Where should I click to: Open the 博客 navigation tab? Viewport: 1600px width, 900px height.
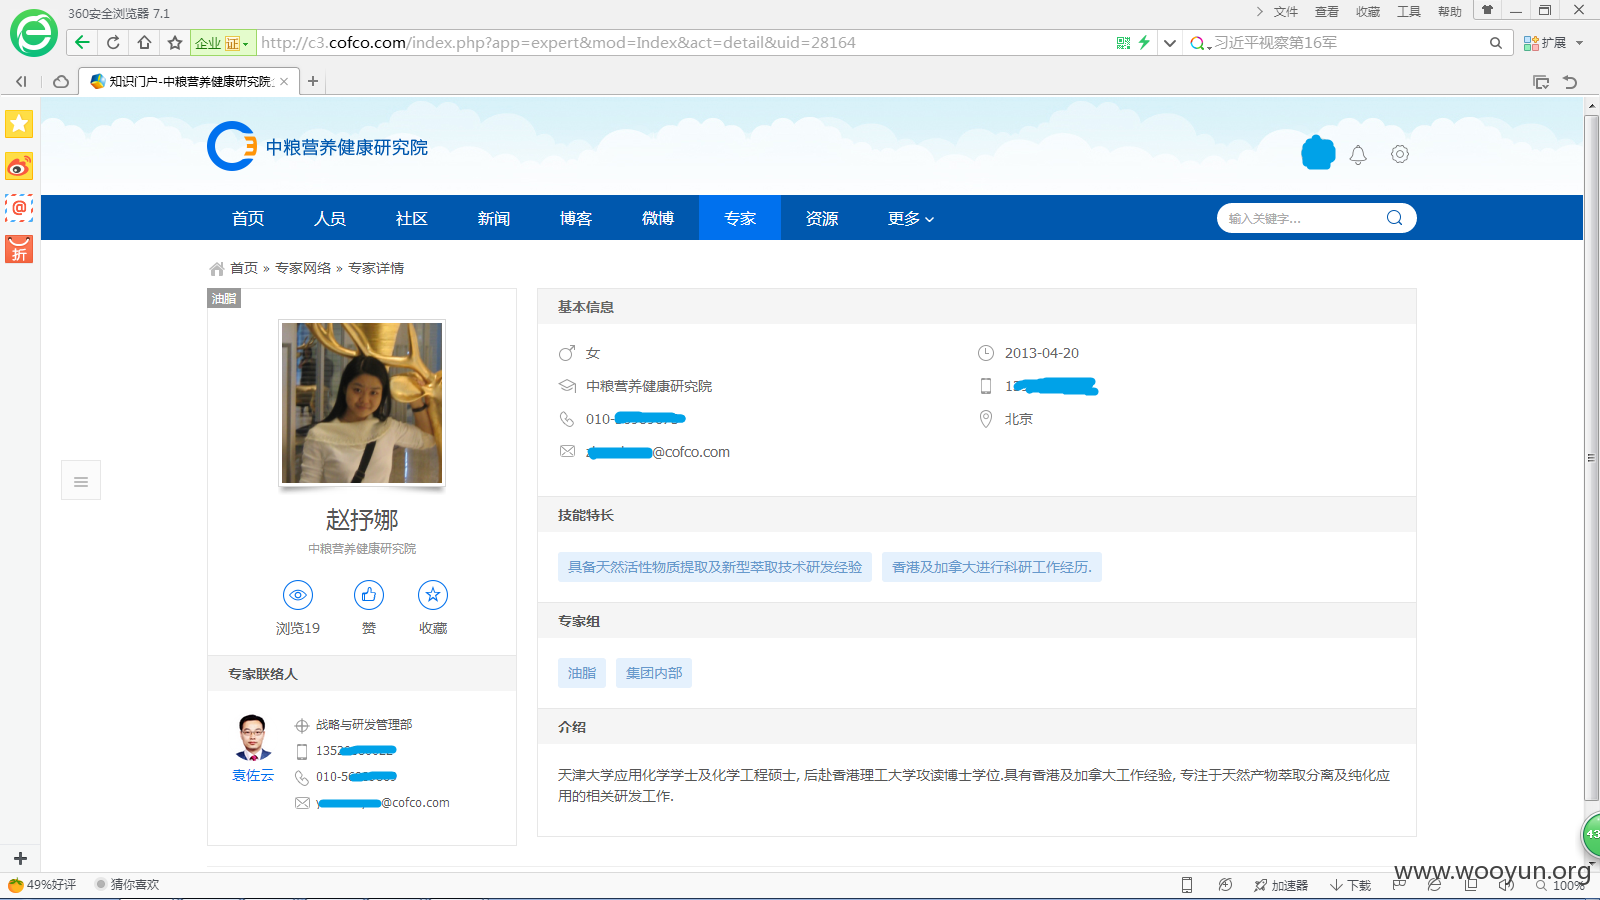[x=576, y=218]
